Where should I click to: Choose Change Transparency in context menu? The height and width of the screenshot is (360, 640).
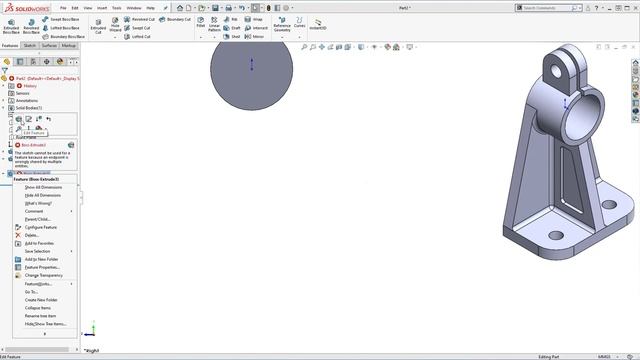(x=44, y=275)
